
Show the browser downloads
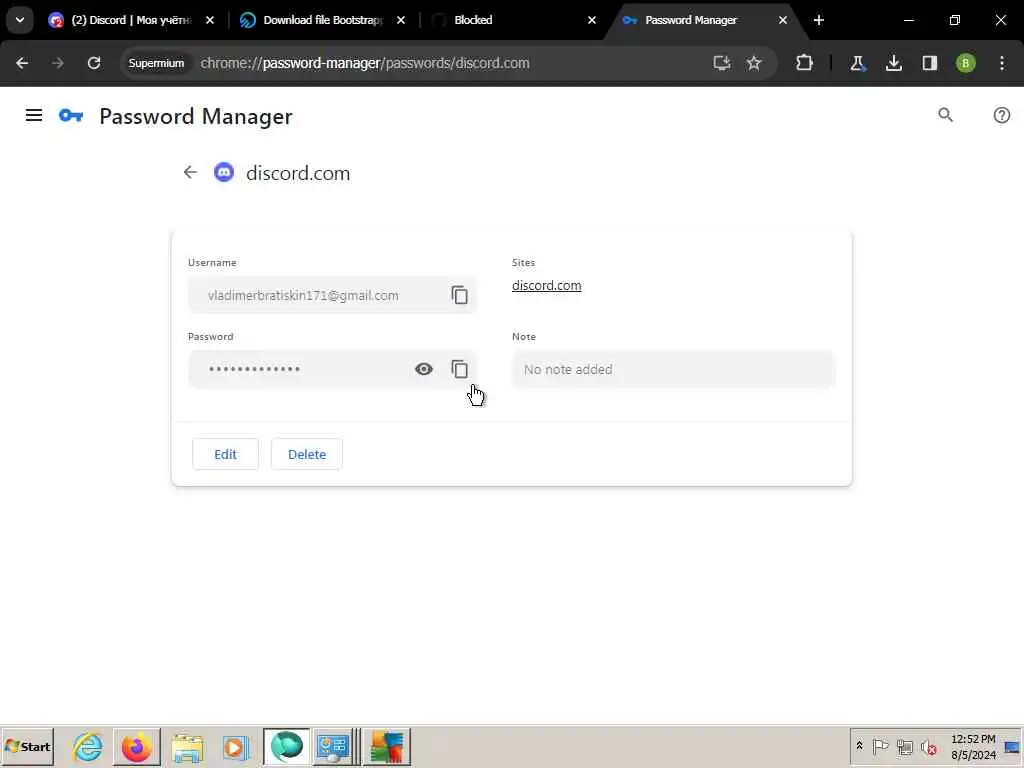click(893, 63)
